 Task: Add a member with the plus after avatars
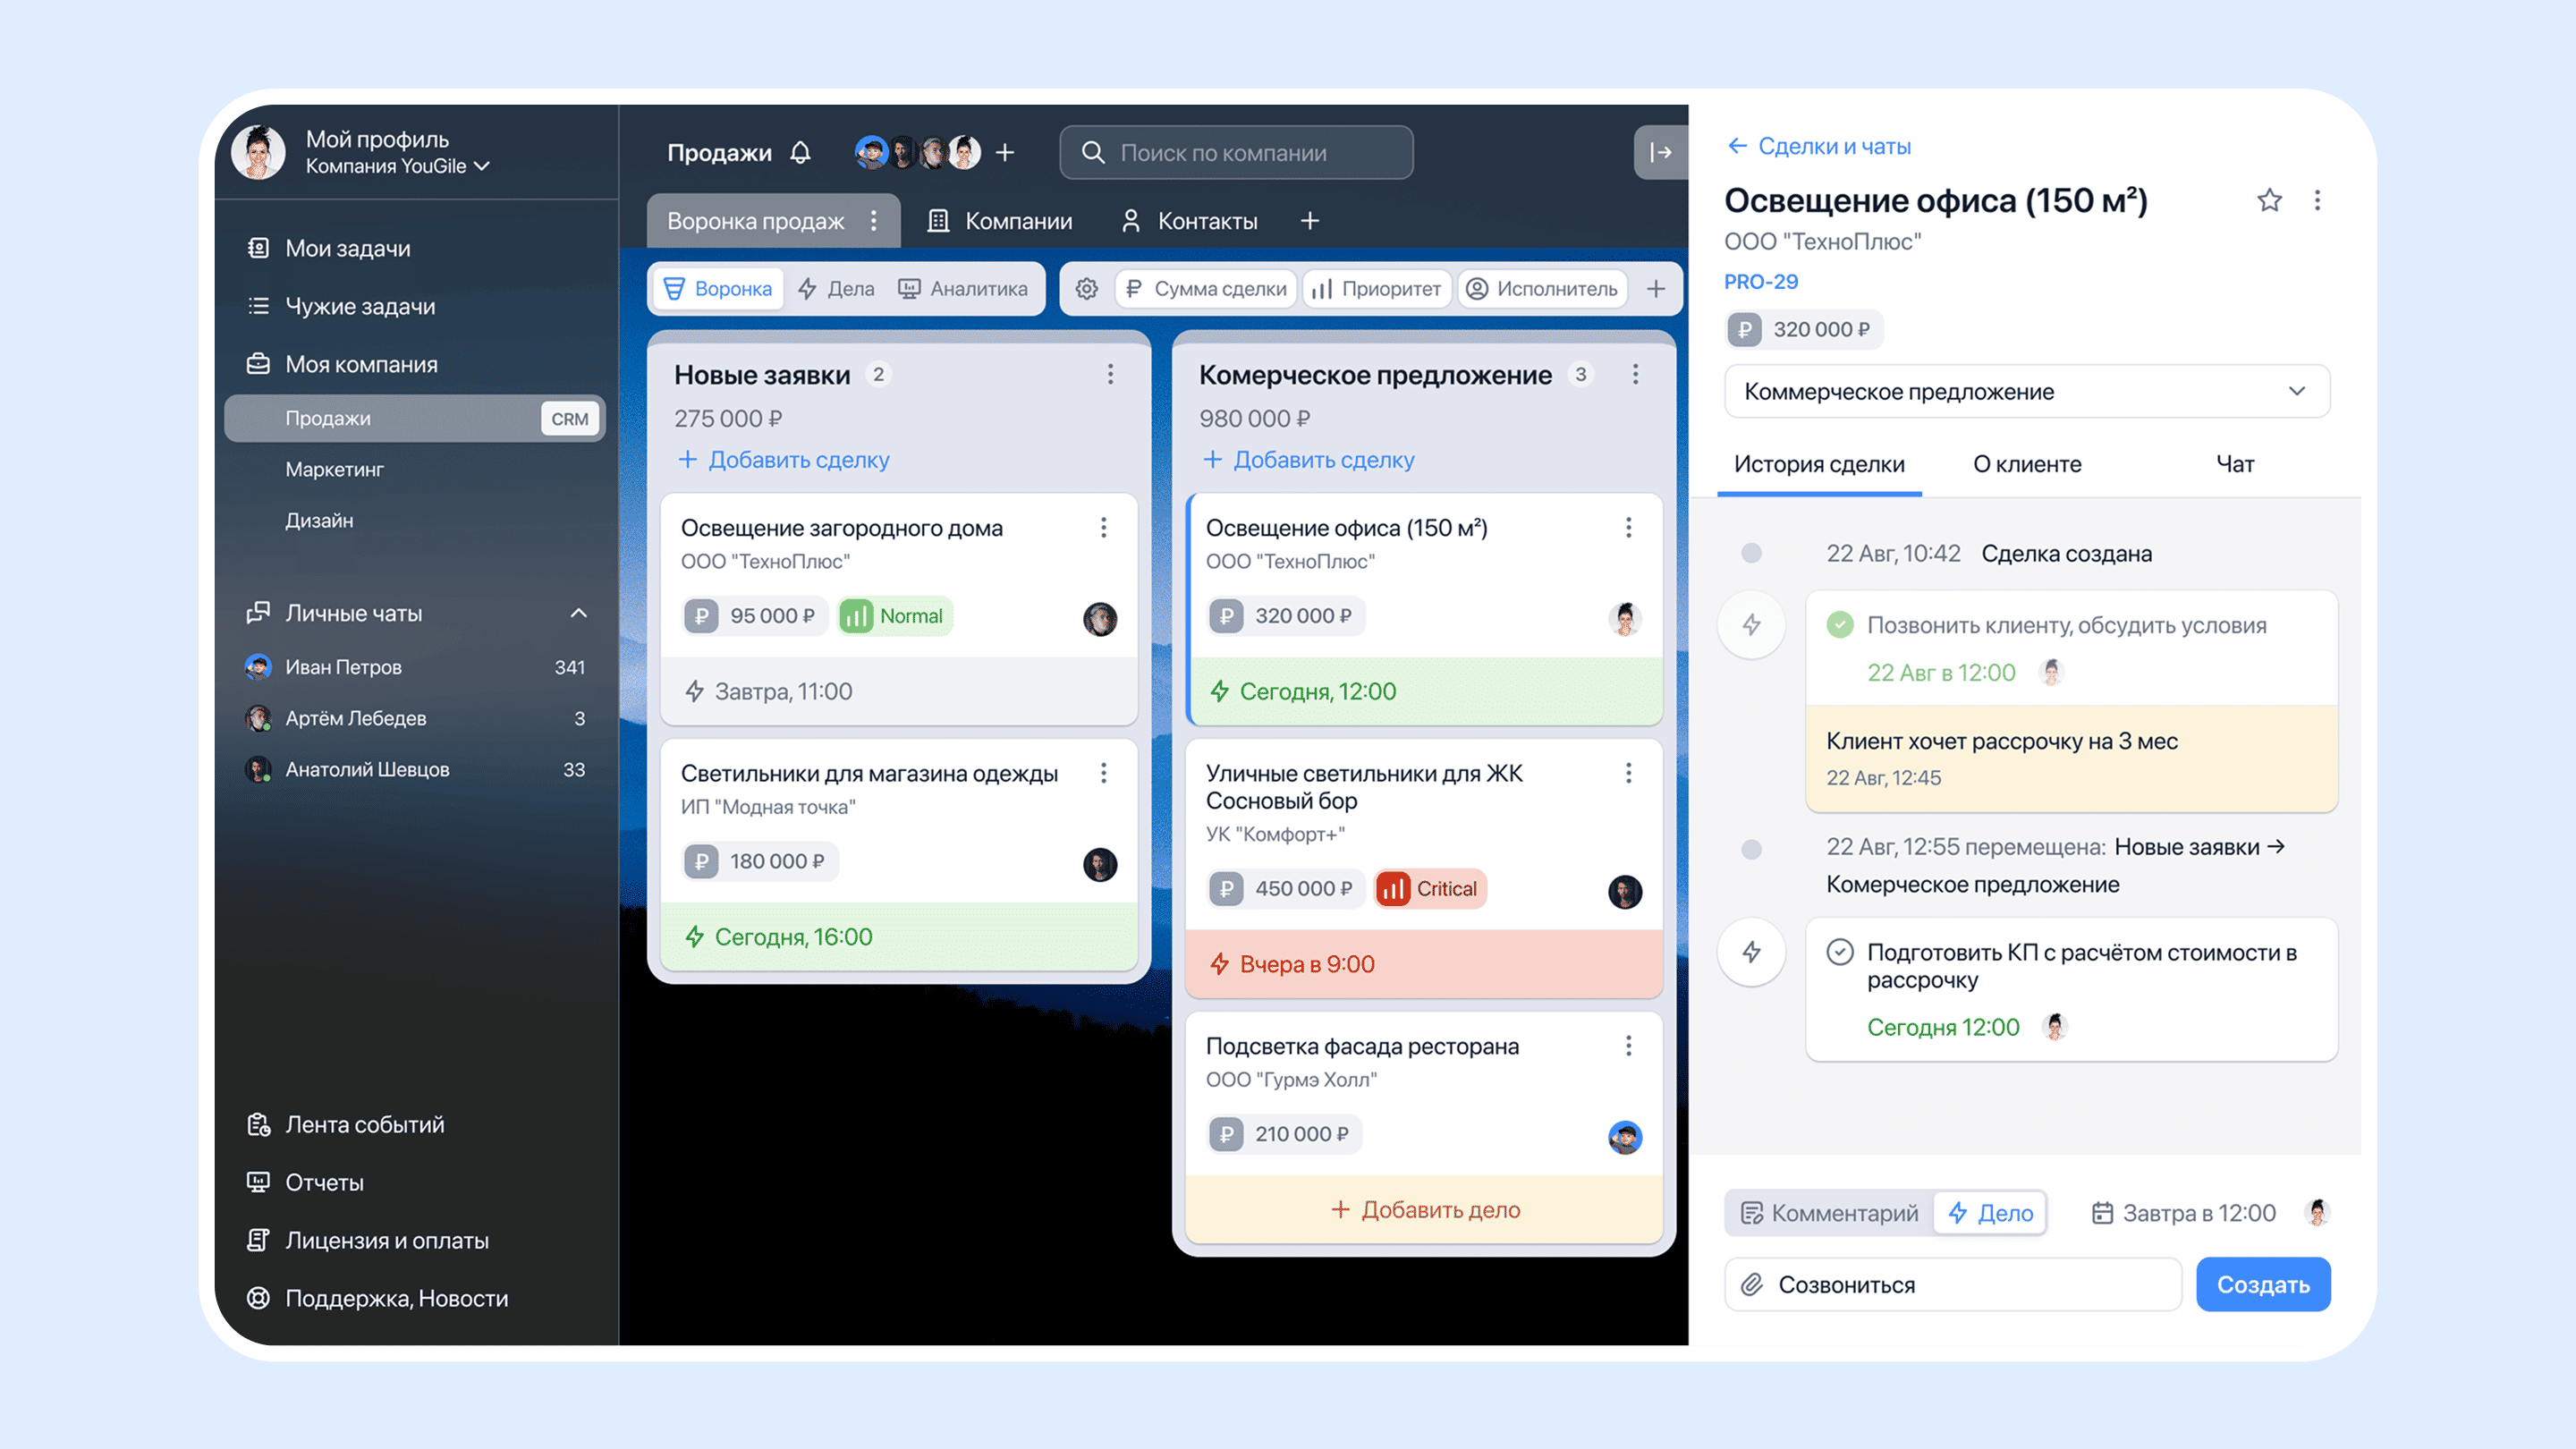[x=1005, y=152]
